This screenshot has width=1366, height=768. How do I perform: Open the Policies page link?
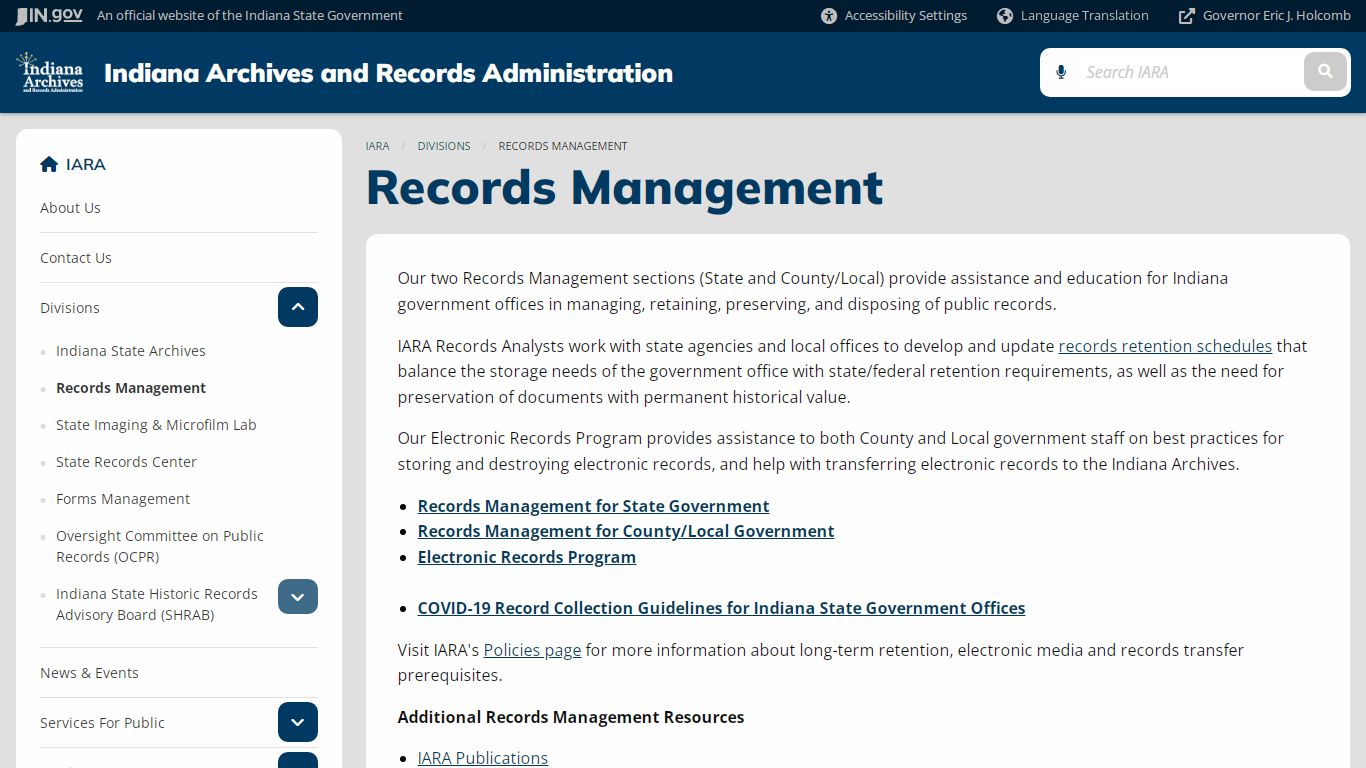coord(532,650)
